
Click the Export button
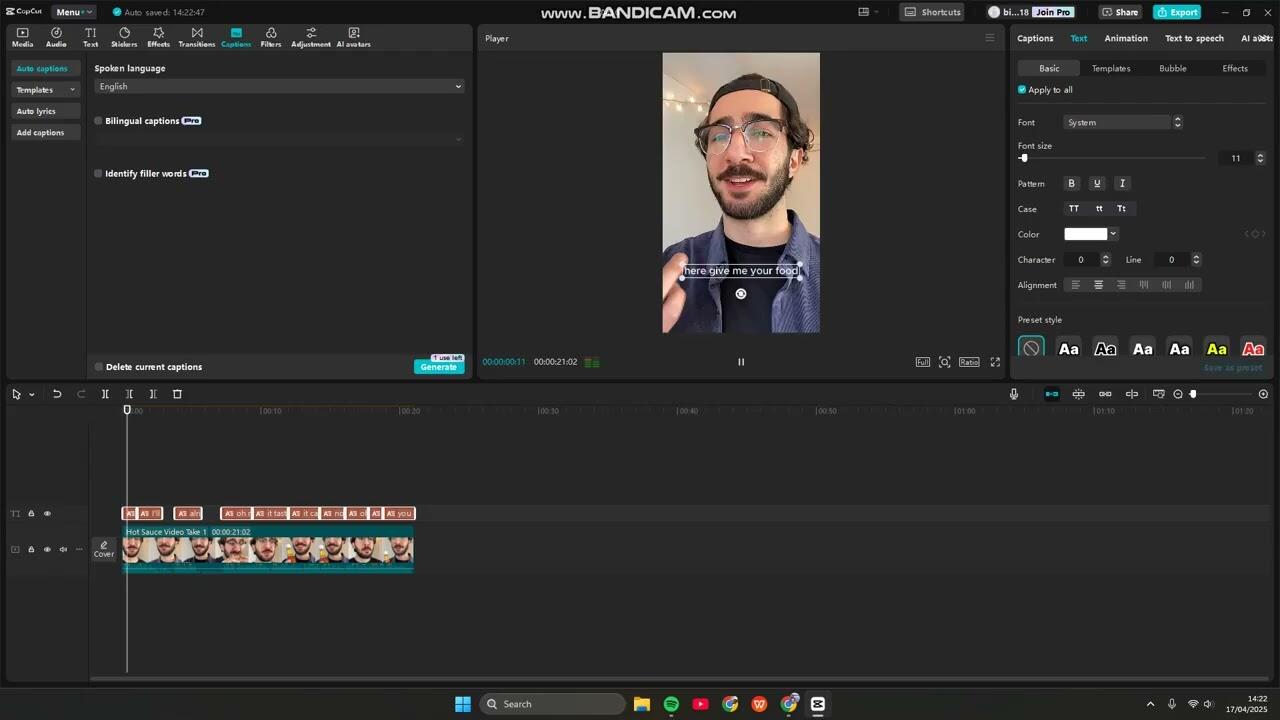click(x=1177, y=12)
